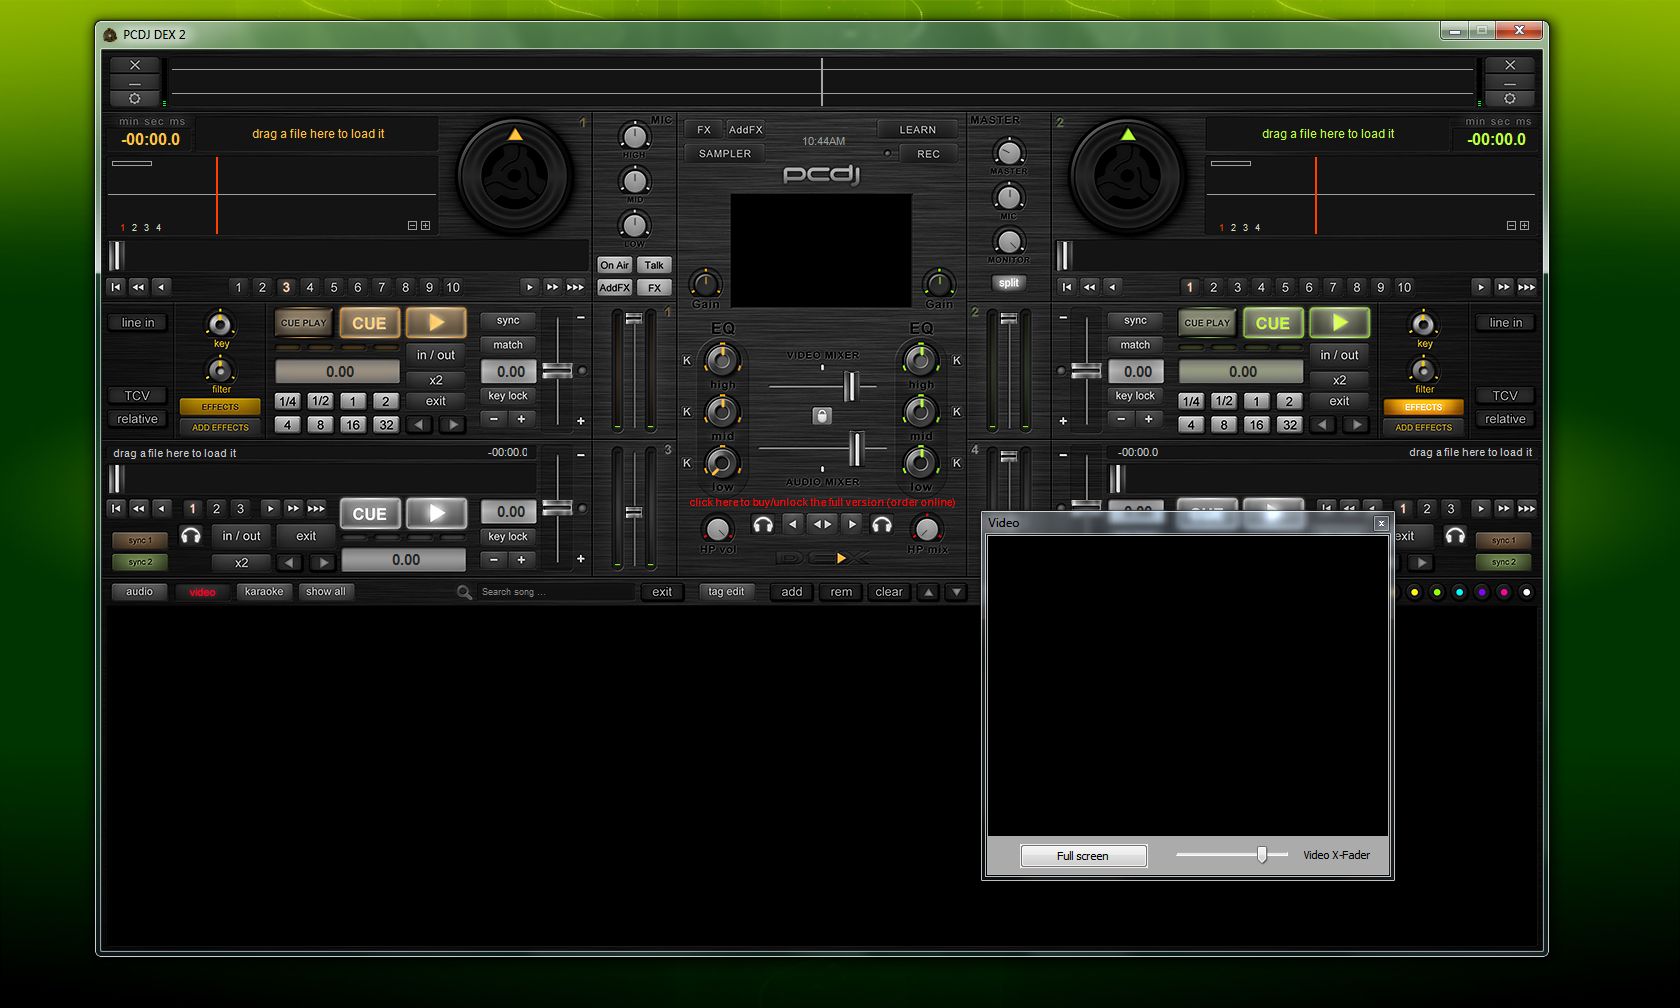The image size is (1680, 1008).
Task: Click the HP vol knob
Action: [x=717, y=528]
